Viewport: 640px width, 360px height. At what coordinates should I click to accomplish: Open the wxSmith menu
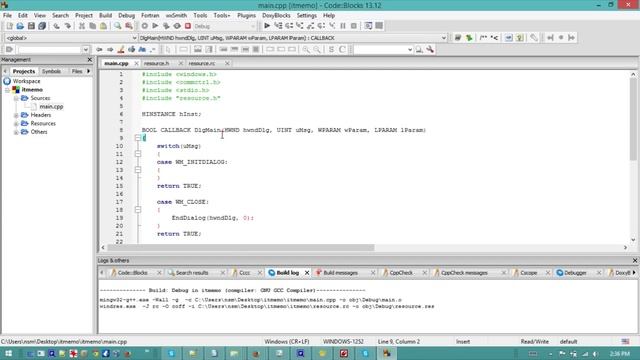[x=176, y=16]
